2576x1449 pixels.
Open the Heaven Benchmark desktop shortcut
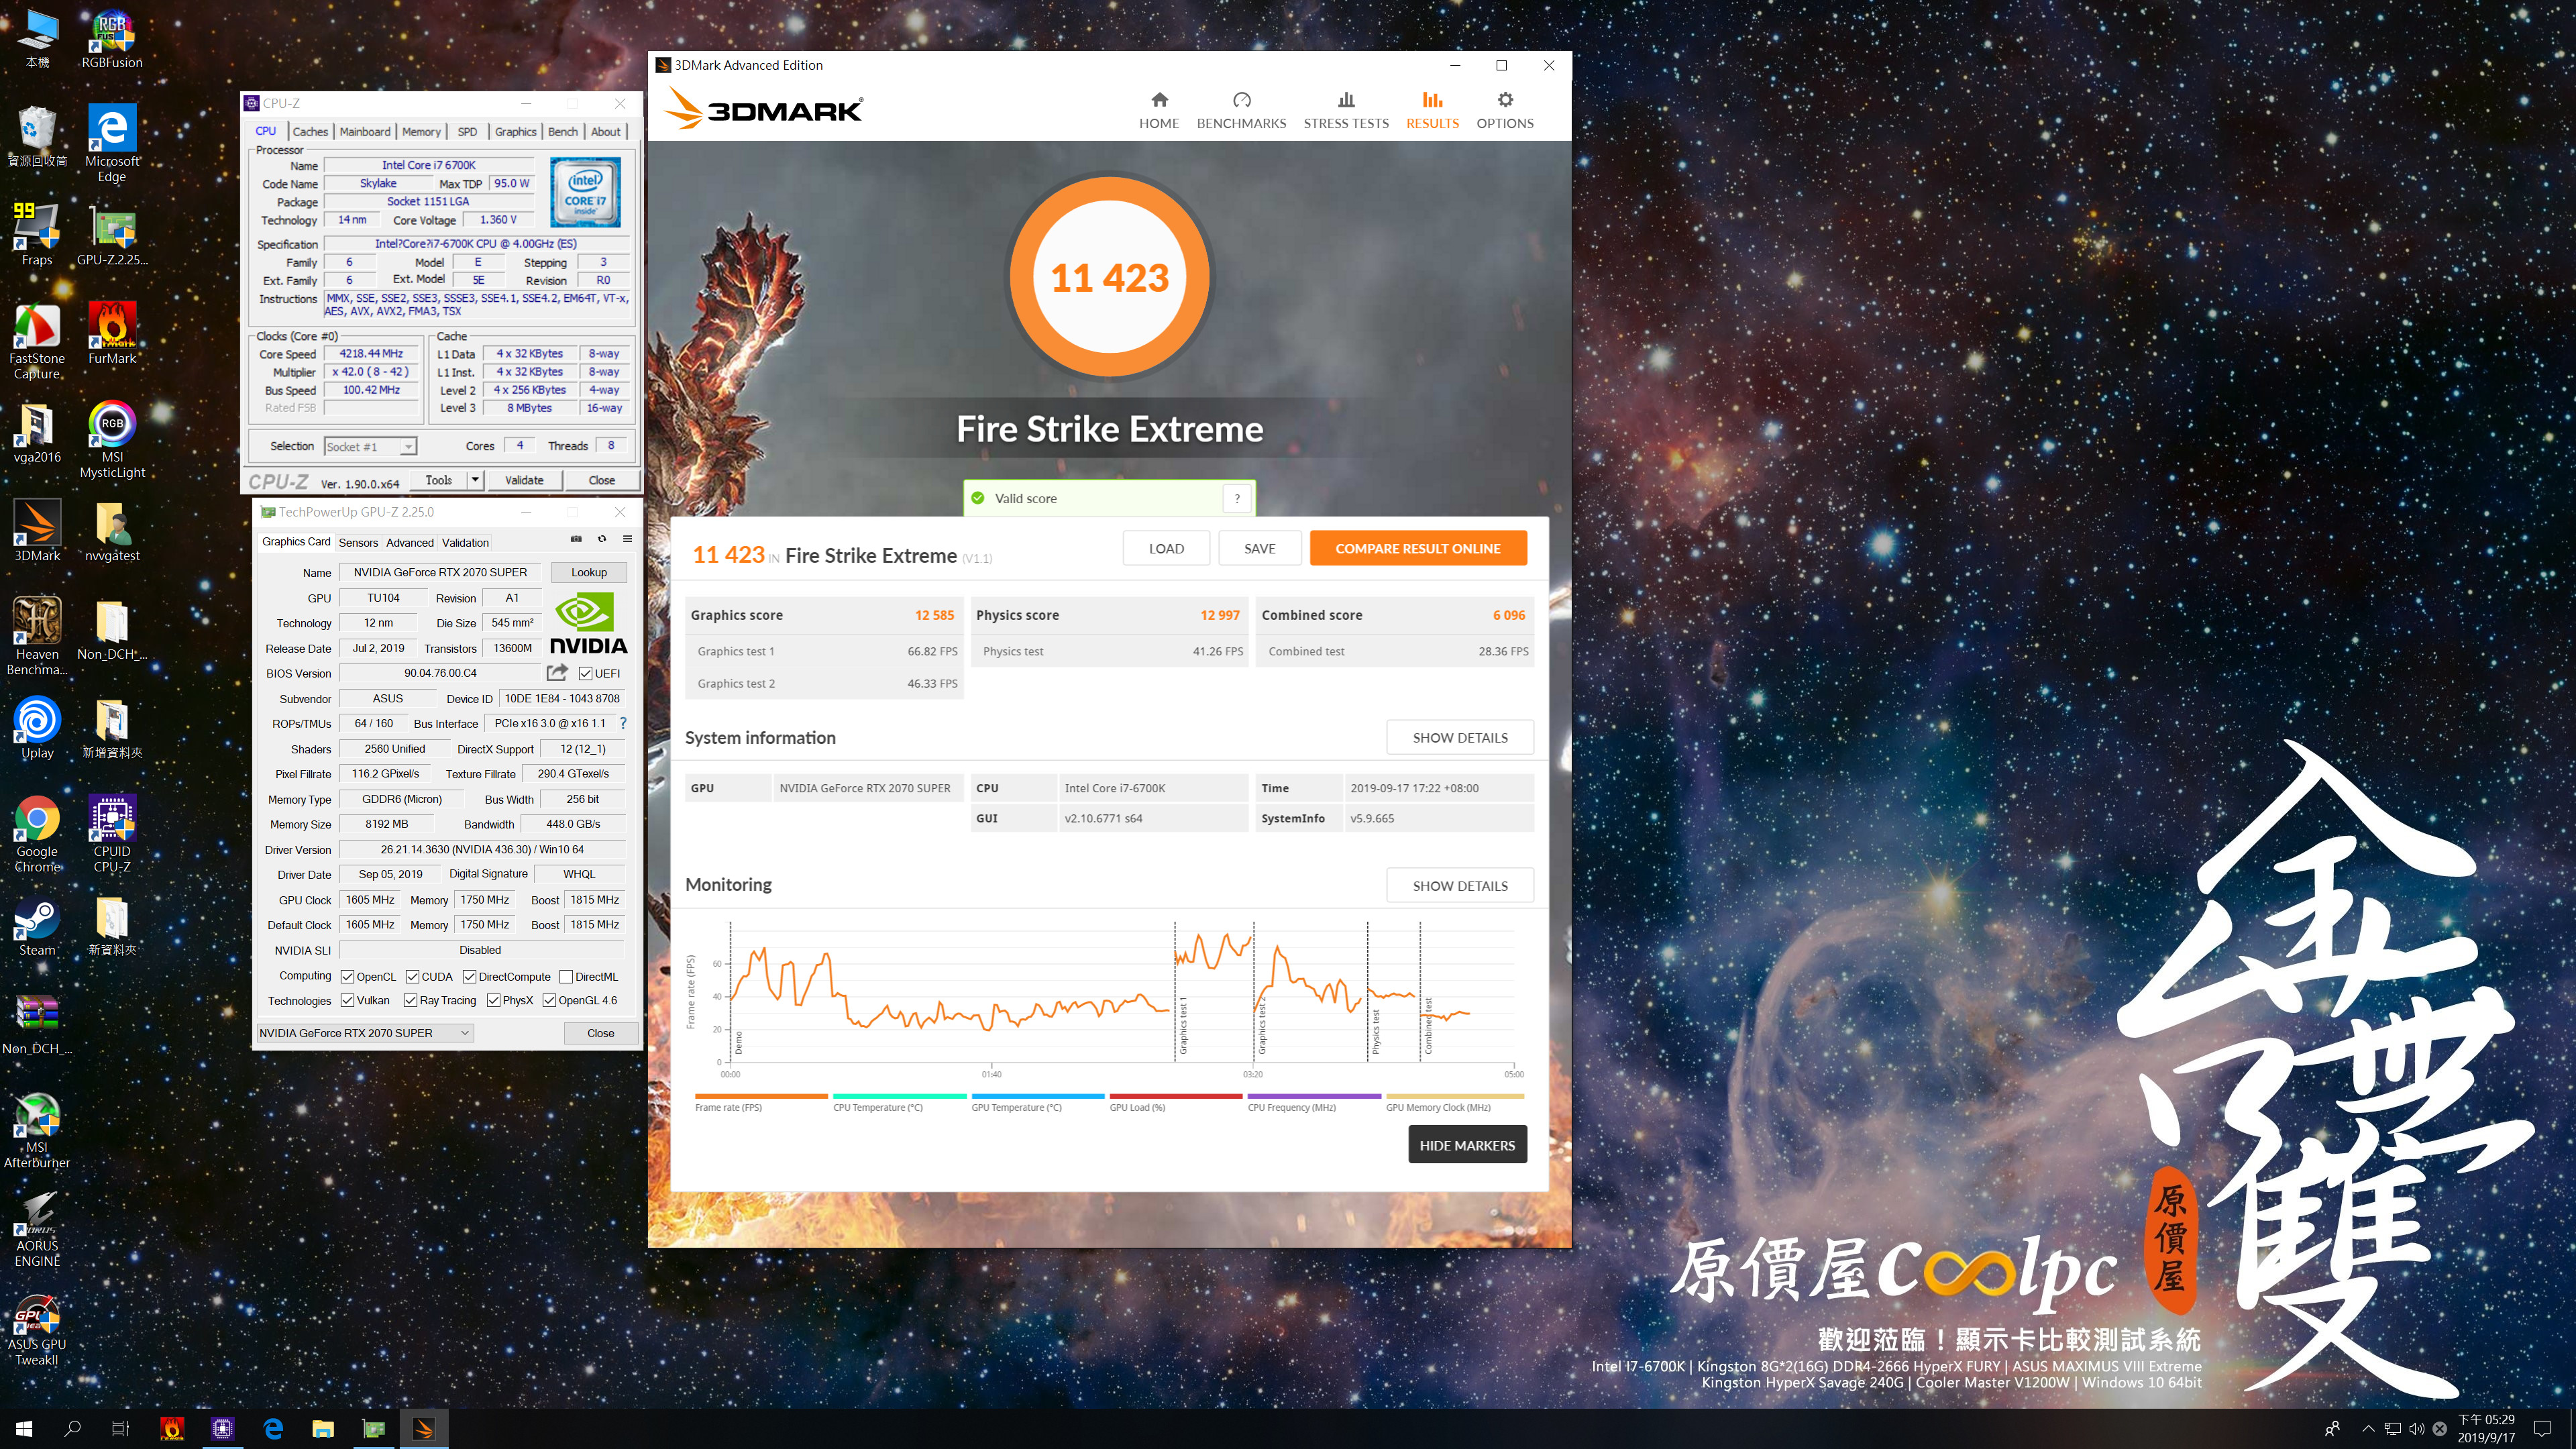point(37,637)
